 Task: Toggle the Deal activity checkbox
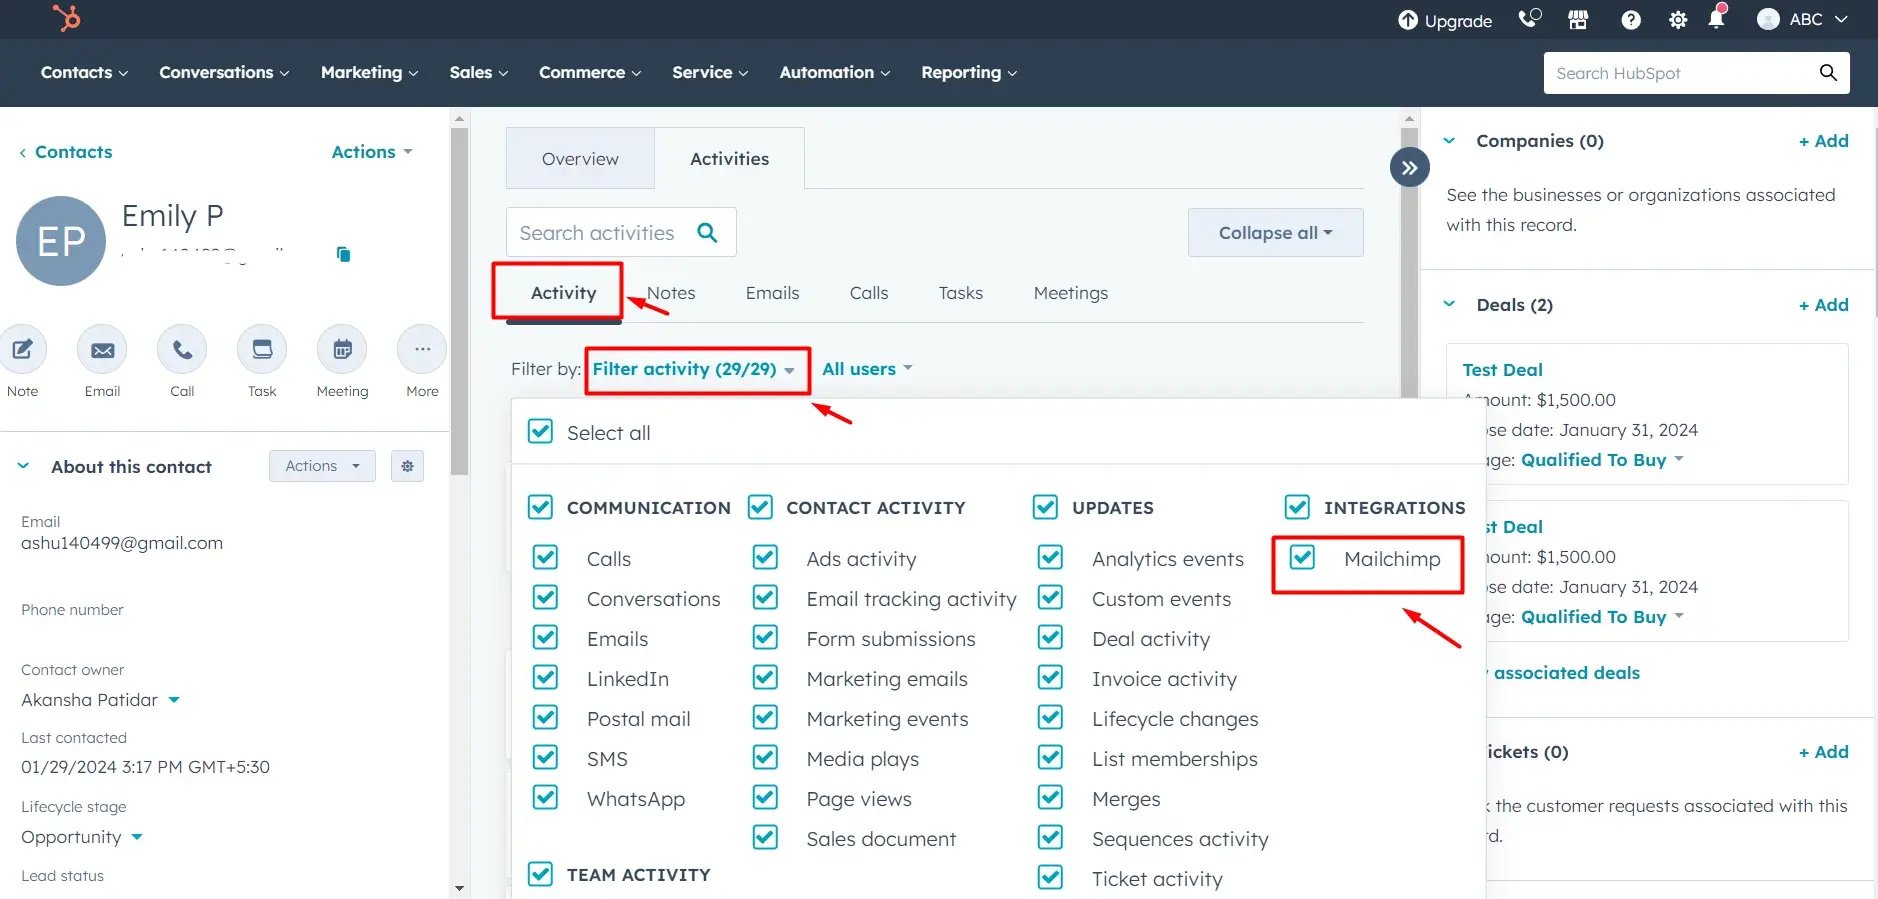(x=1050, y=637)
